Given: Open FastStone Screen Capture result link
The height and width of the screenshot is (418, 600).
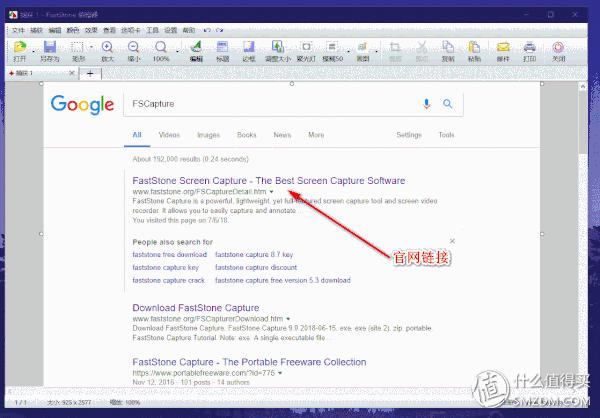Looking at the screenshot, I should click(x=269, y=181).
